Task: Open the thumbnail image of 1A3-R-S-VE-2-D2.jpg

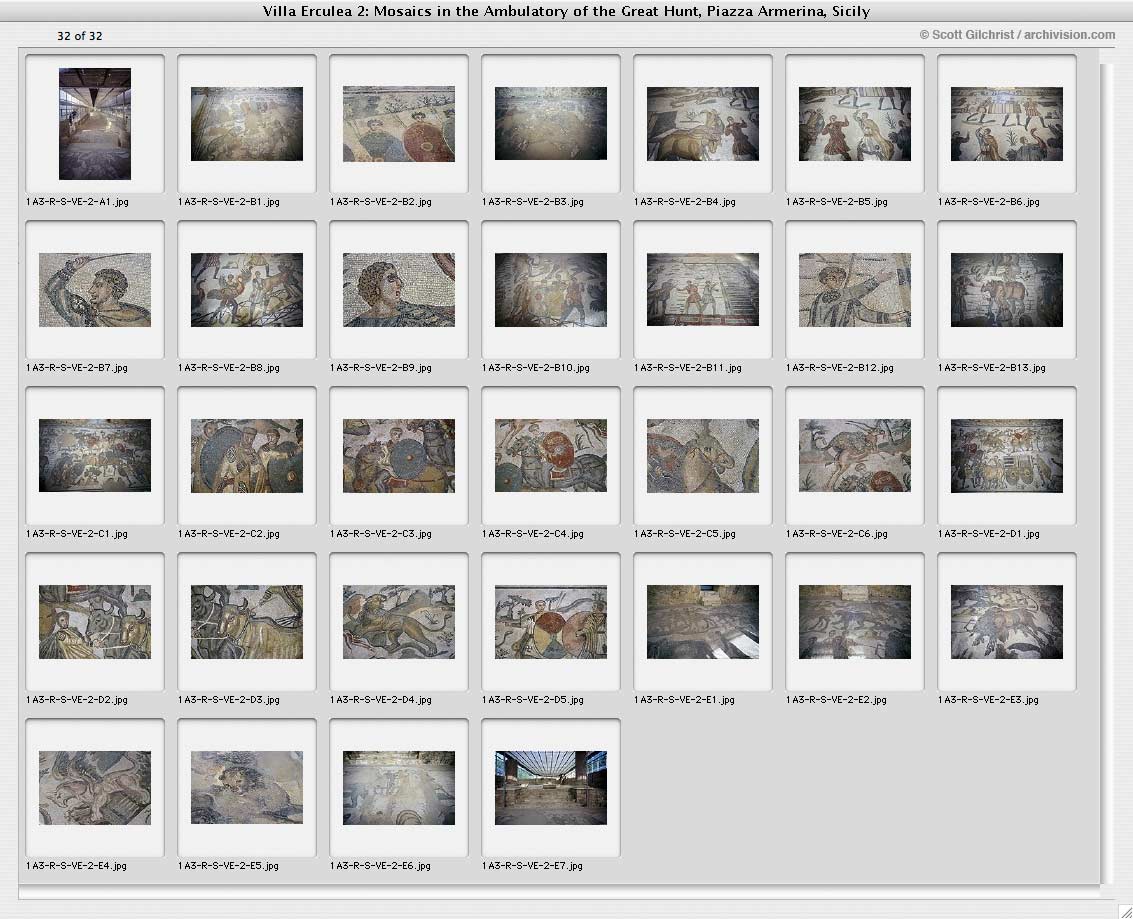Action: coord(95,622)
